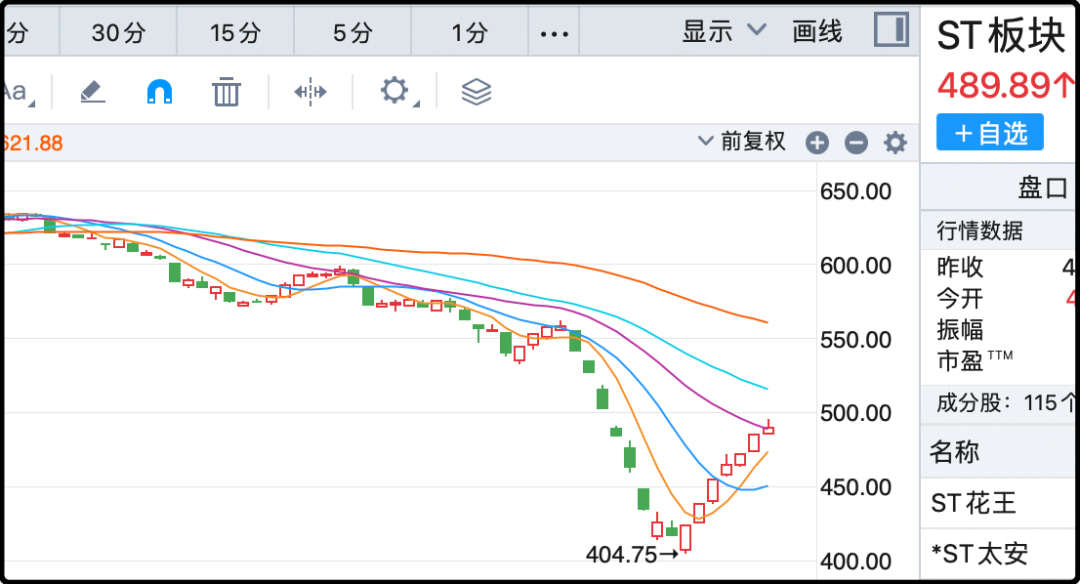Open chart indicator settings gear
Image resolution: width=1080 pixels, height=584 pixels.
click(x=895, y=143)
